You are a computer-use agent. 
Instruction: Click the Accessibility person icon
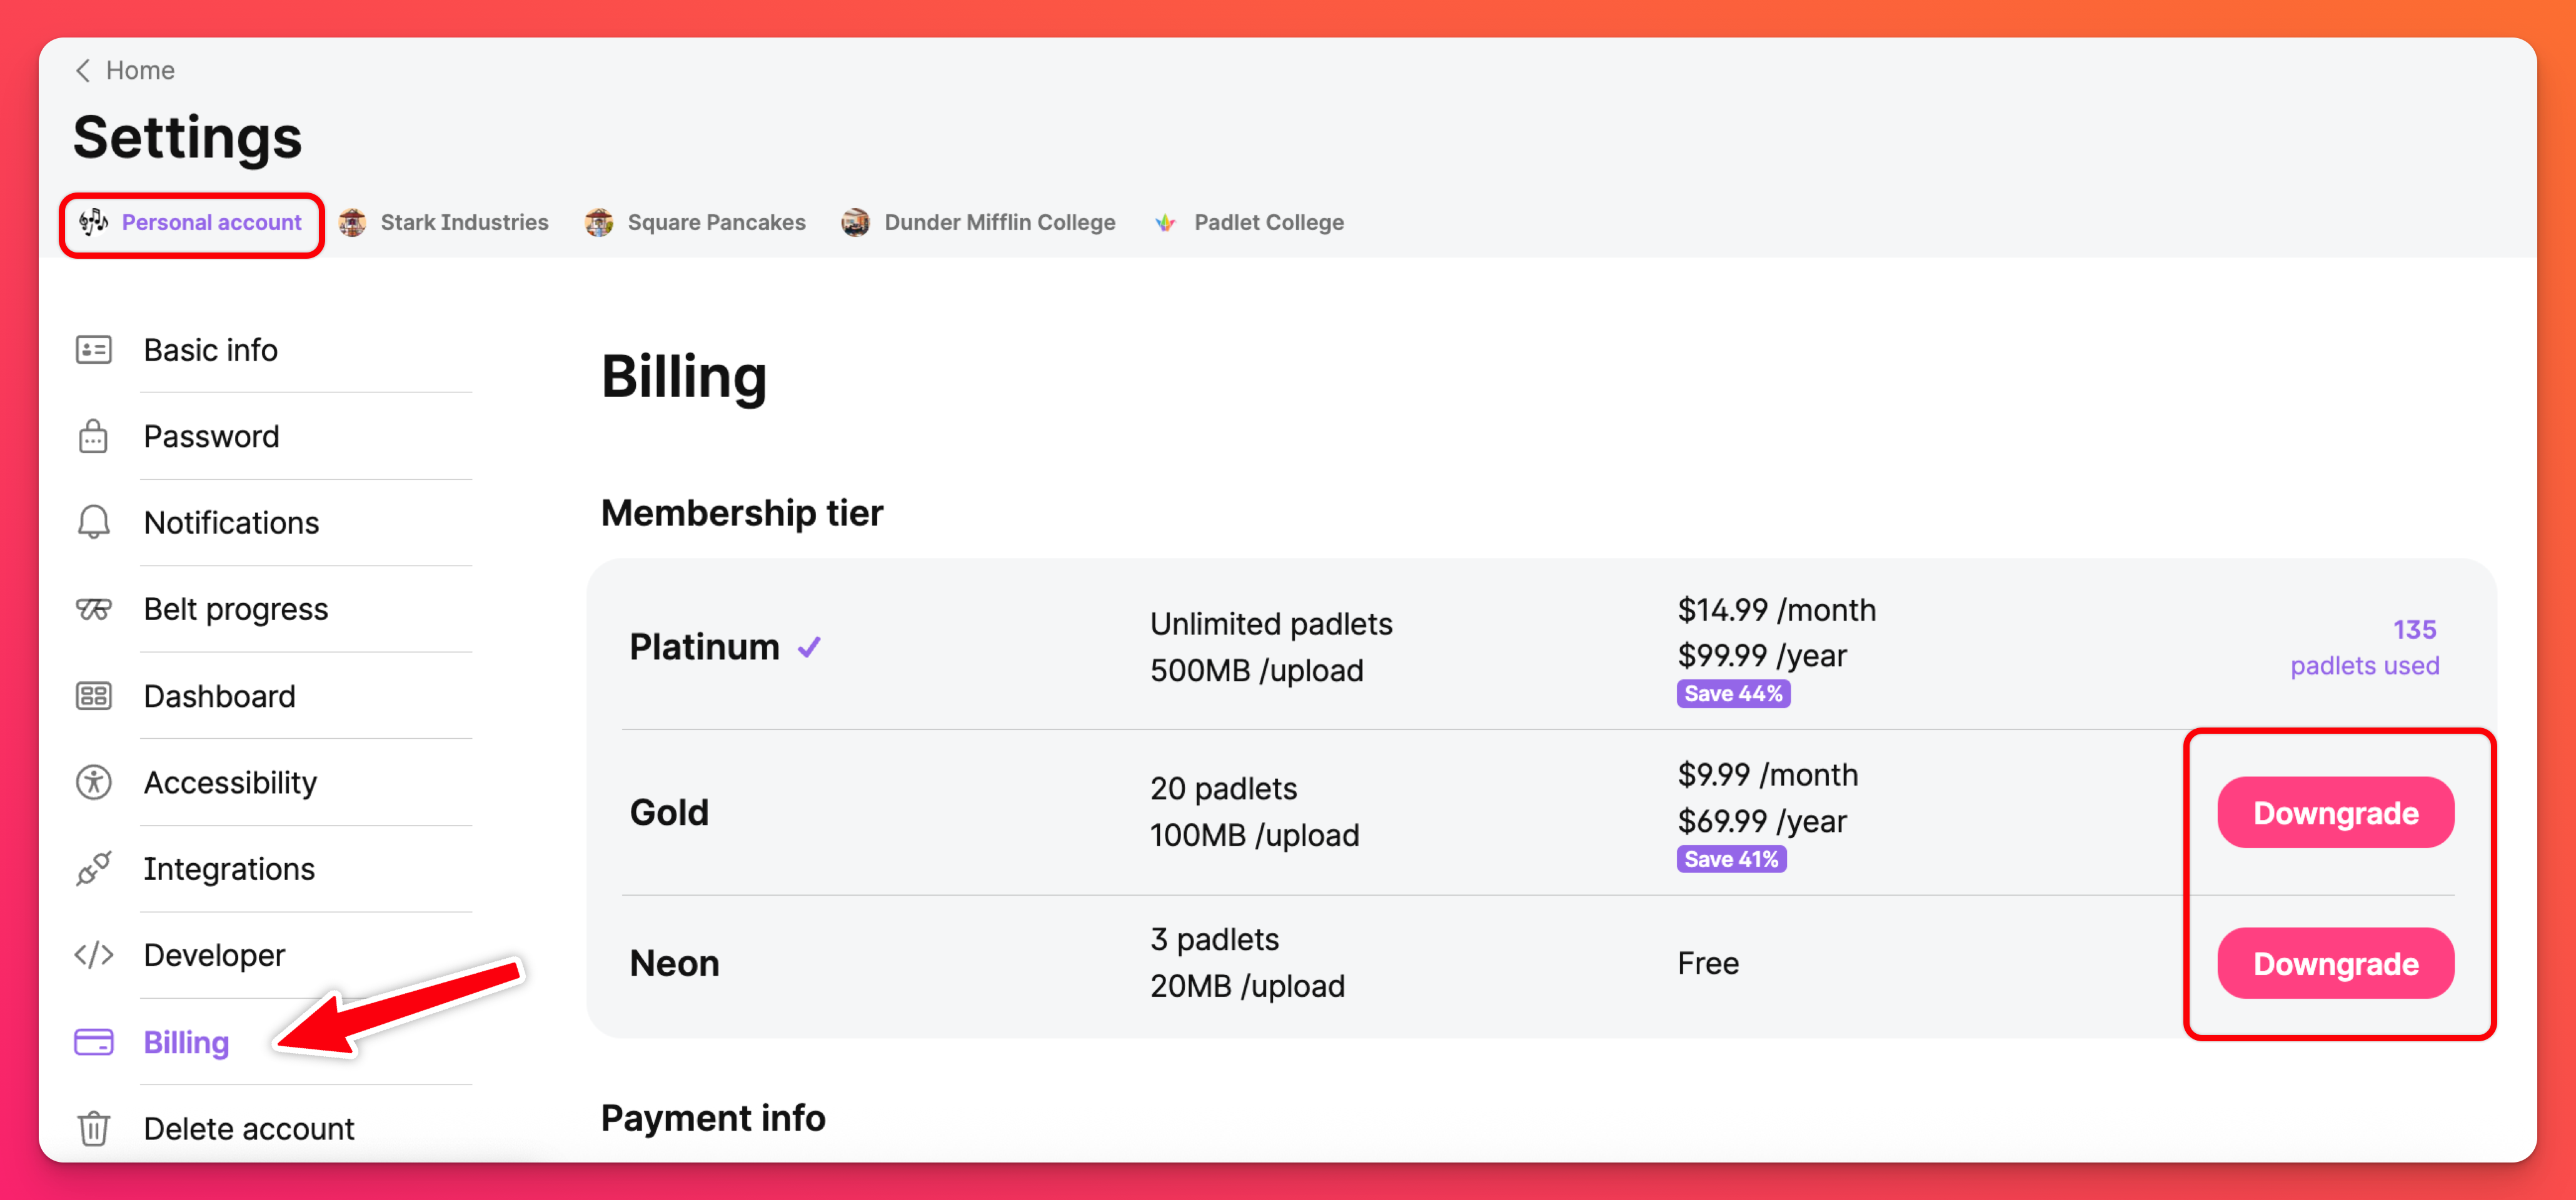click(93, 782)
